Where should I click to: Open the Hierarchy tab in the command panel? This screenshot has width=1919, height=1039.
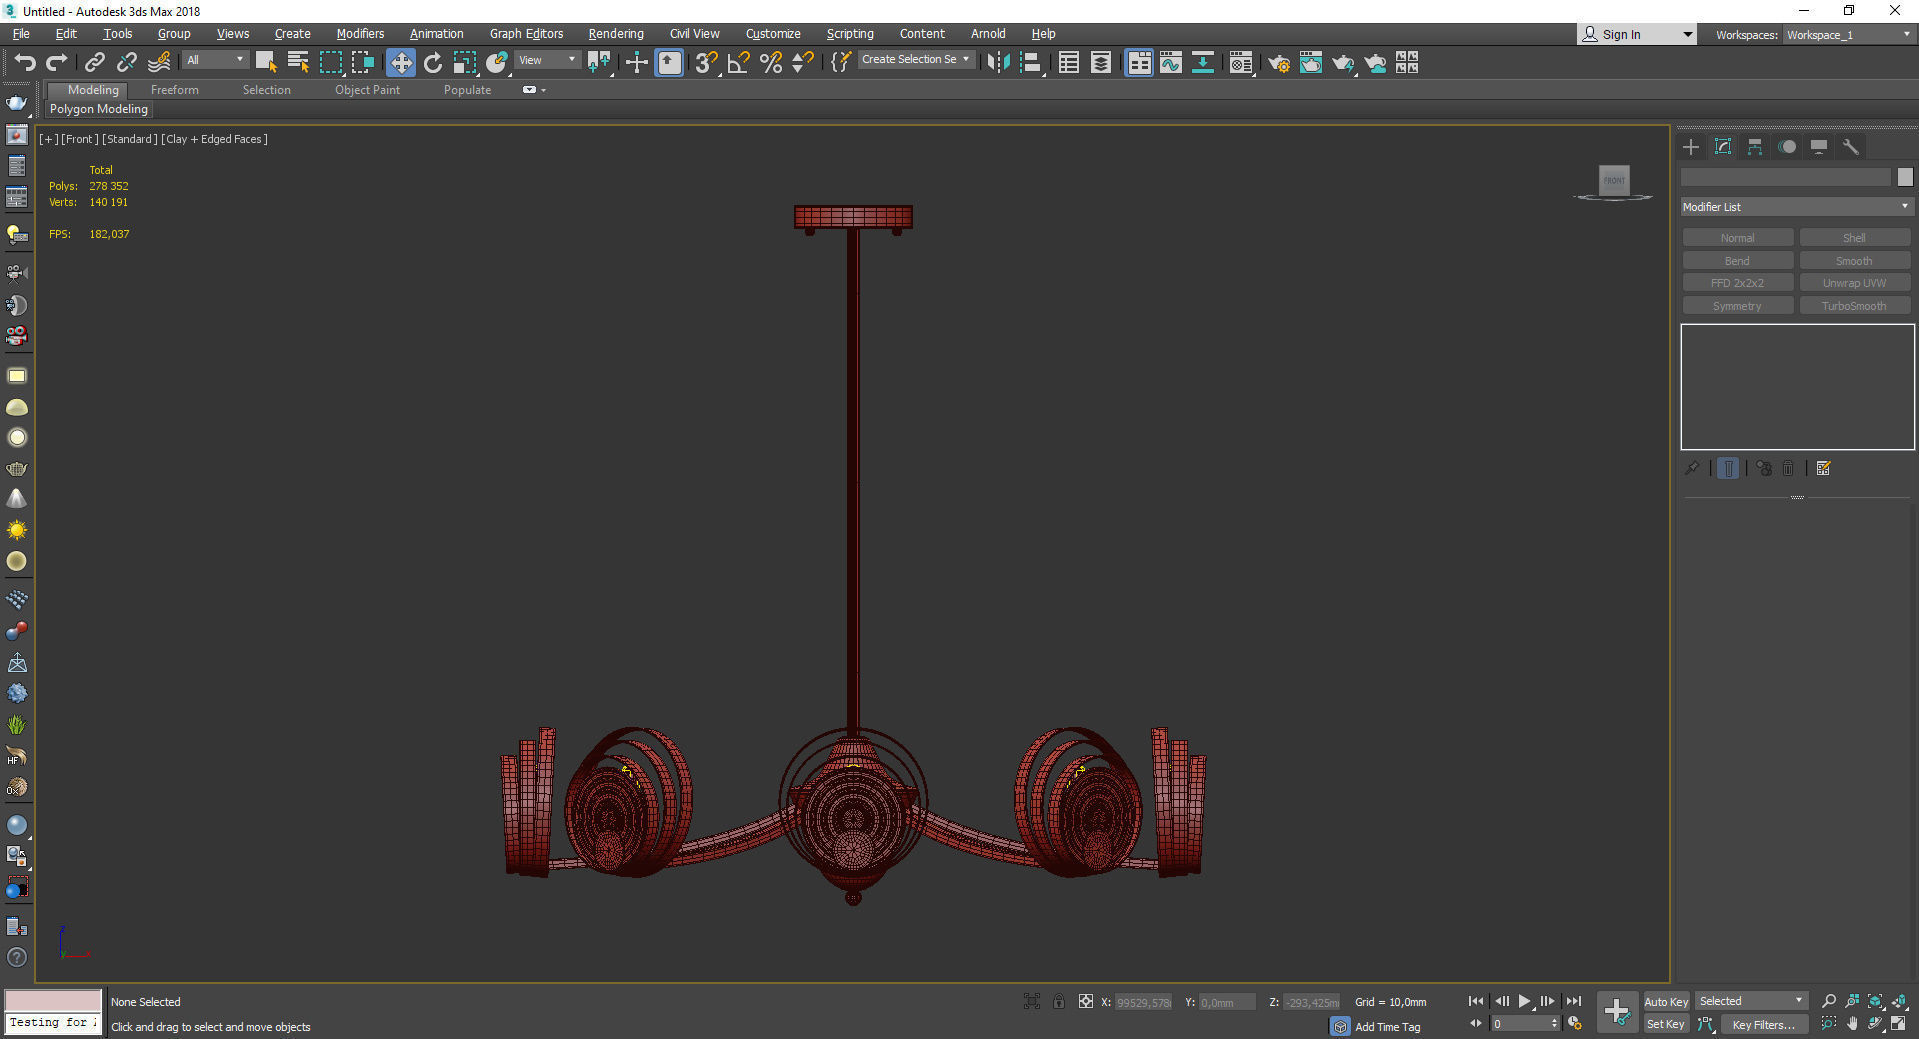pos(1755,147)
